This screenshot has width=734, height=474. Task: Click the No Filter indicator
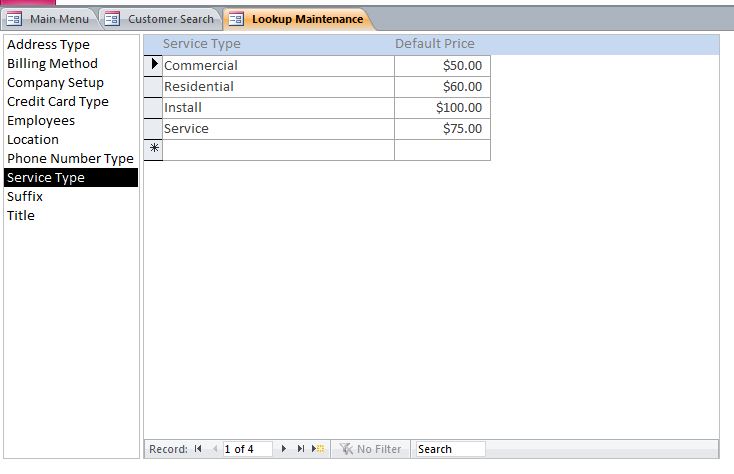[371, 449]
